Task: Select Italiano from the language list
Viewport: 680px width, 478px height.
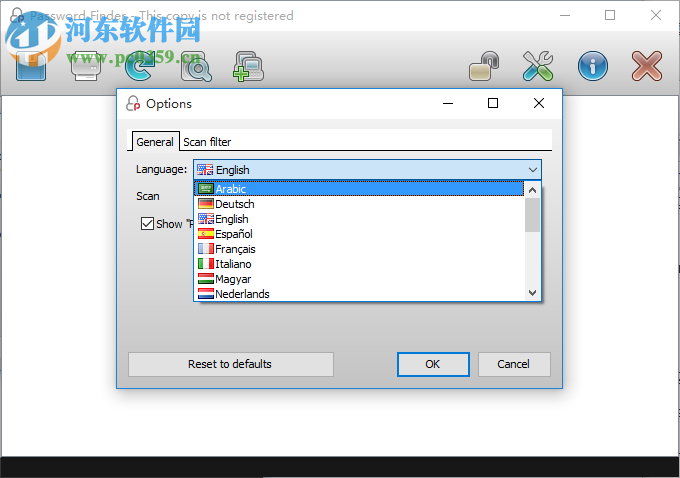Action: click(x=359, y=264)
